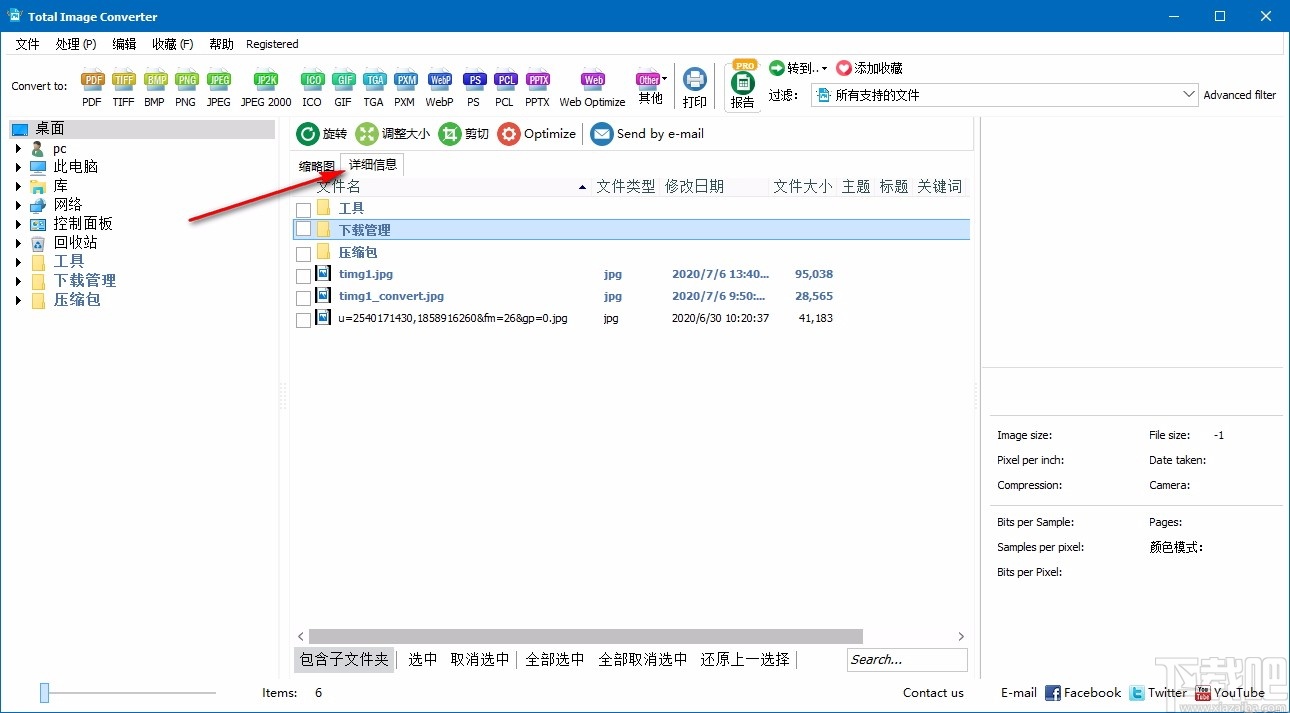Viewport: 1290px width, 713px height.
Task: Open the Advanced filter link
Action: click(x=1240, y=95)
